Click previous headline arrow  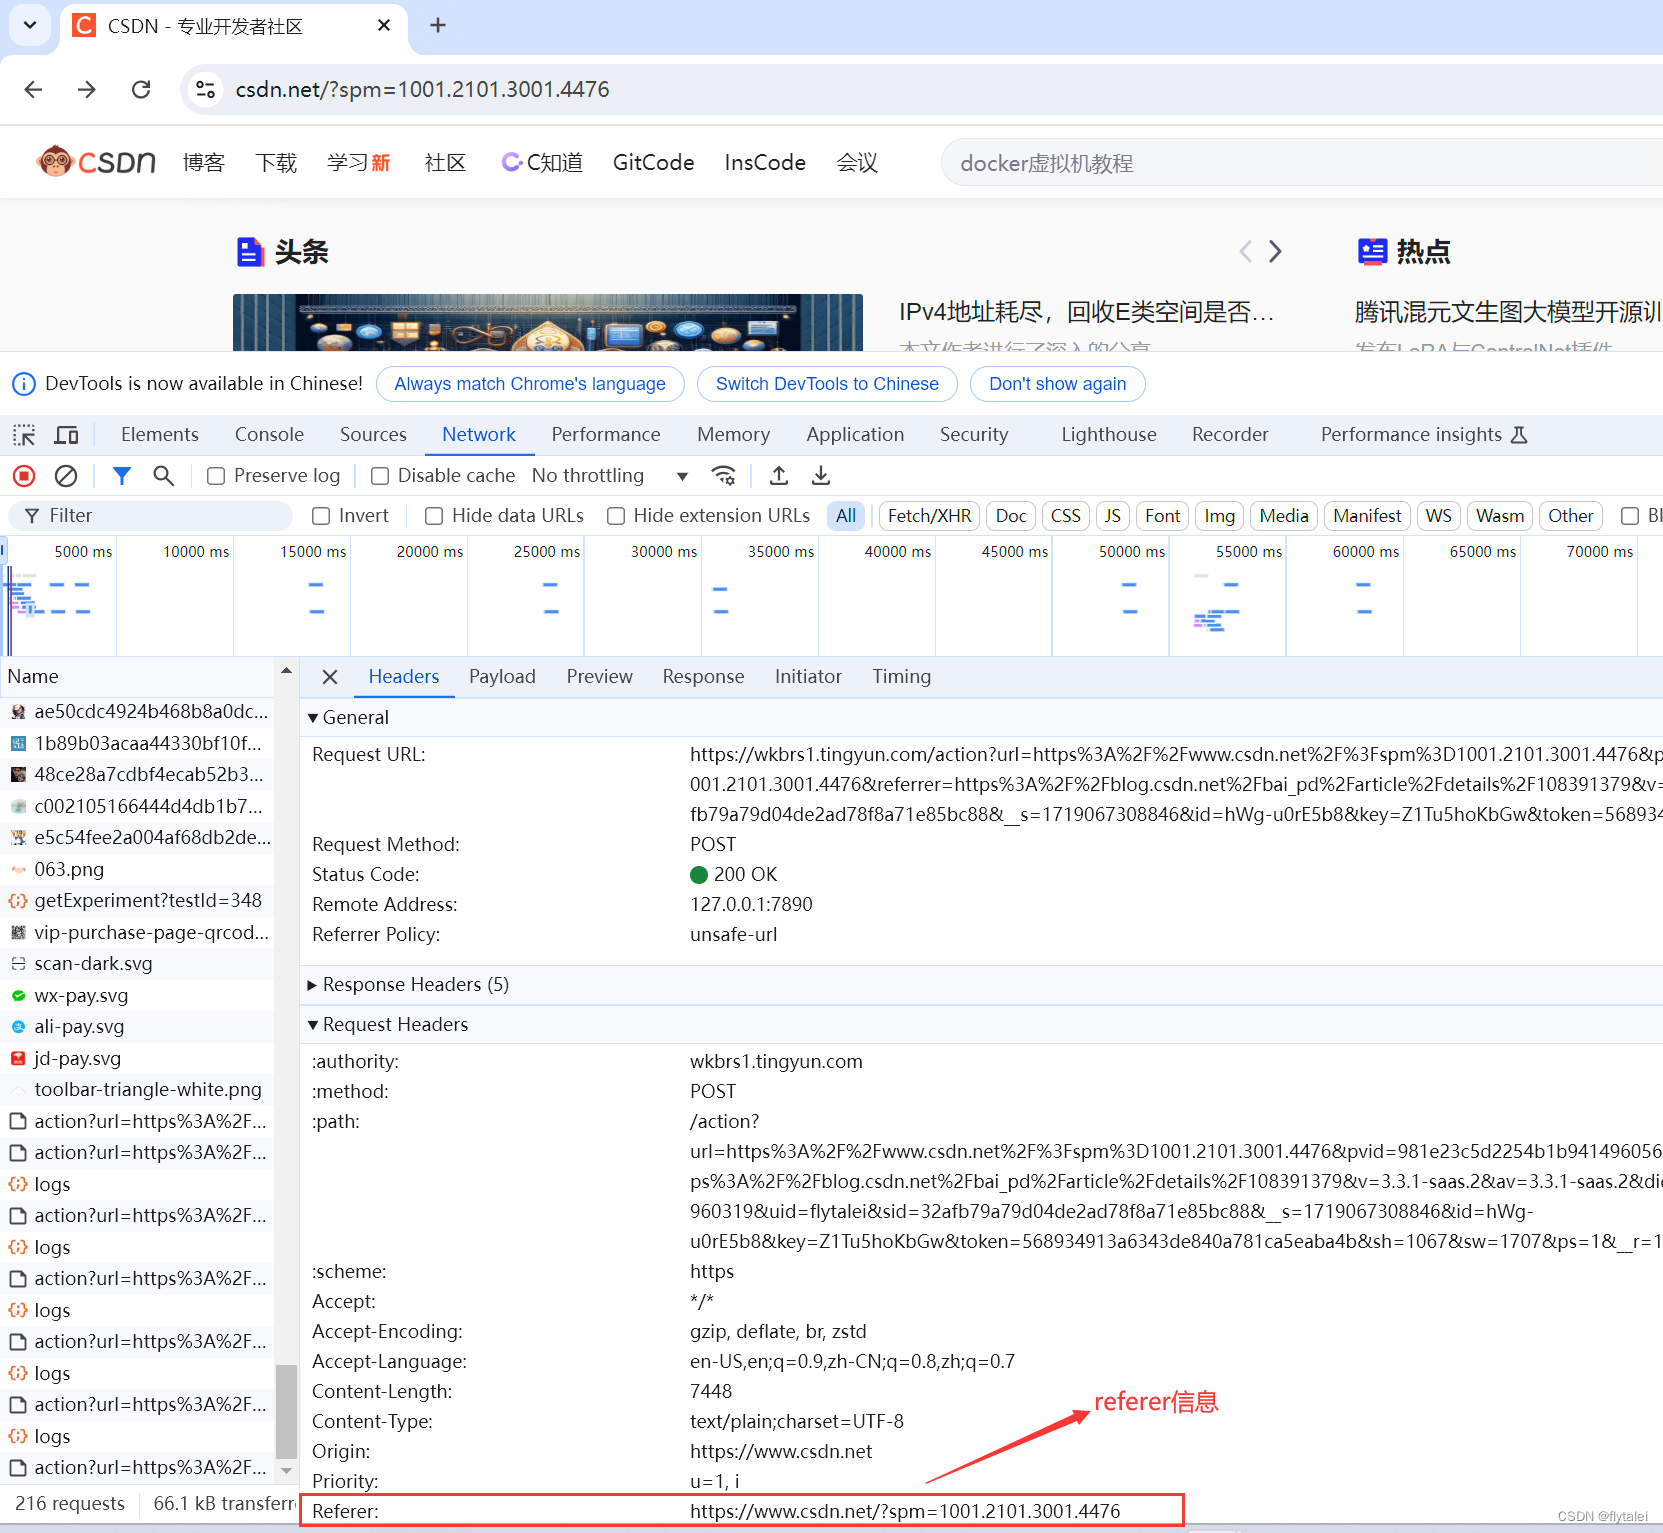click(x=1245, y=251)
